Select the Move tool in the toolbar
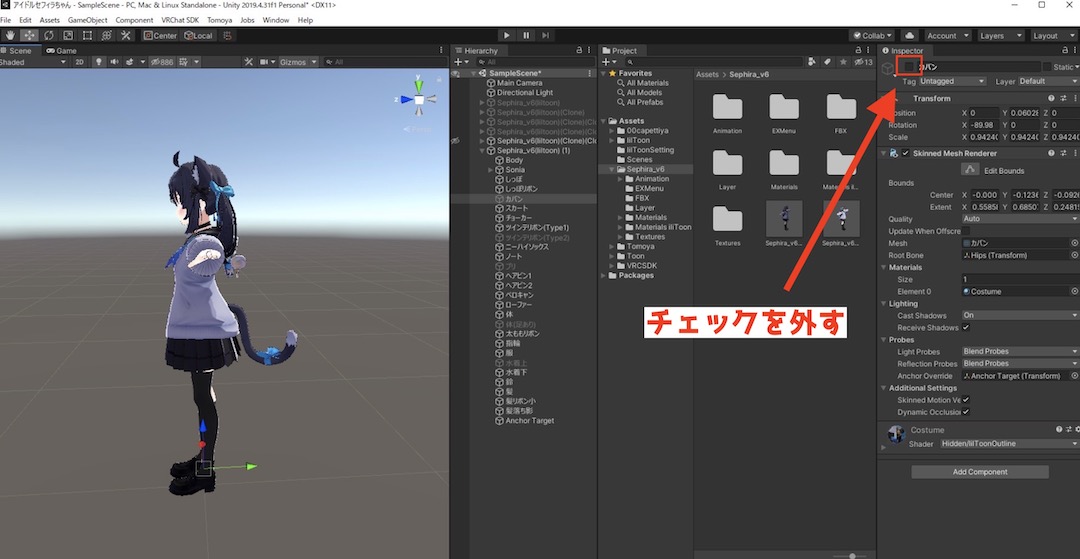1080x559 pixels. [x=29, y=35]
